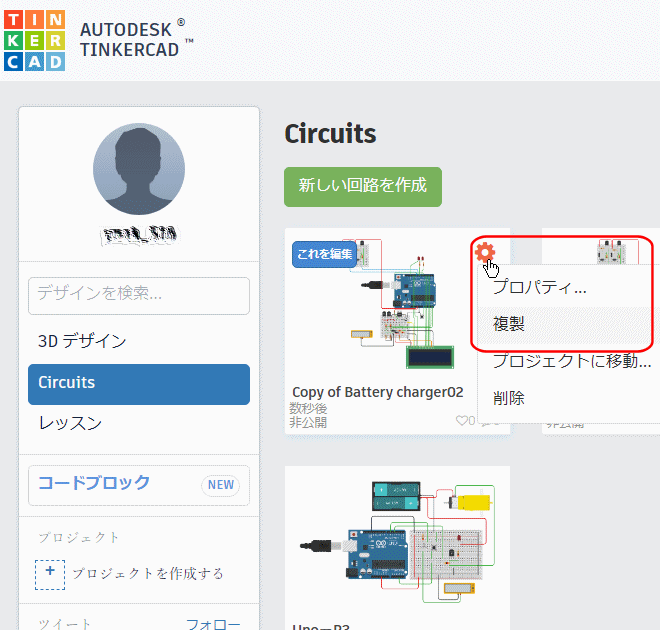Screen dimensions: 660x630
Task: Click the orange gear settings icon
Action: 485,251
